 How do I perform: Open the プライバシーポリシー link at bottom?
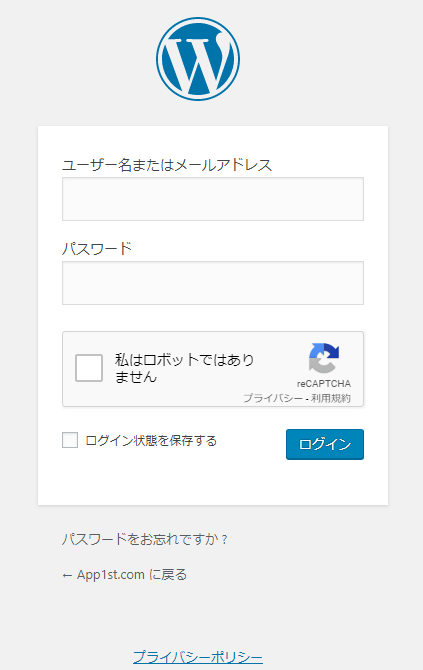click(x=198, y=657)
